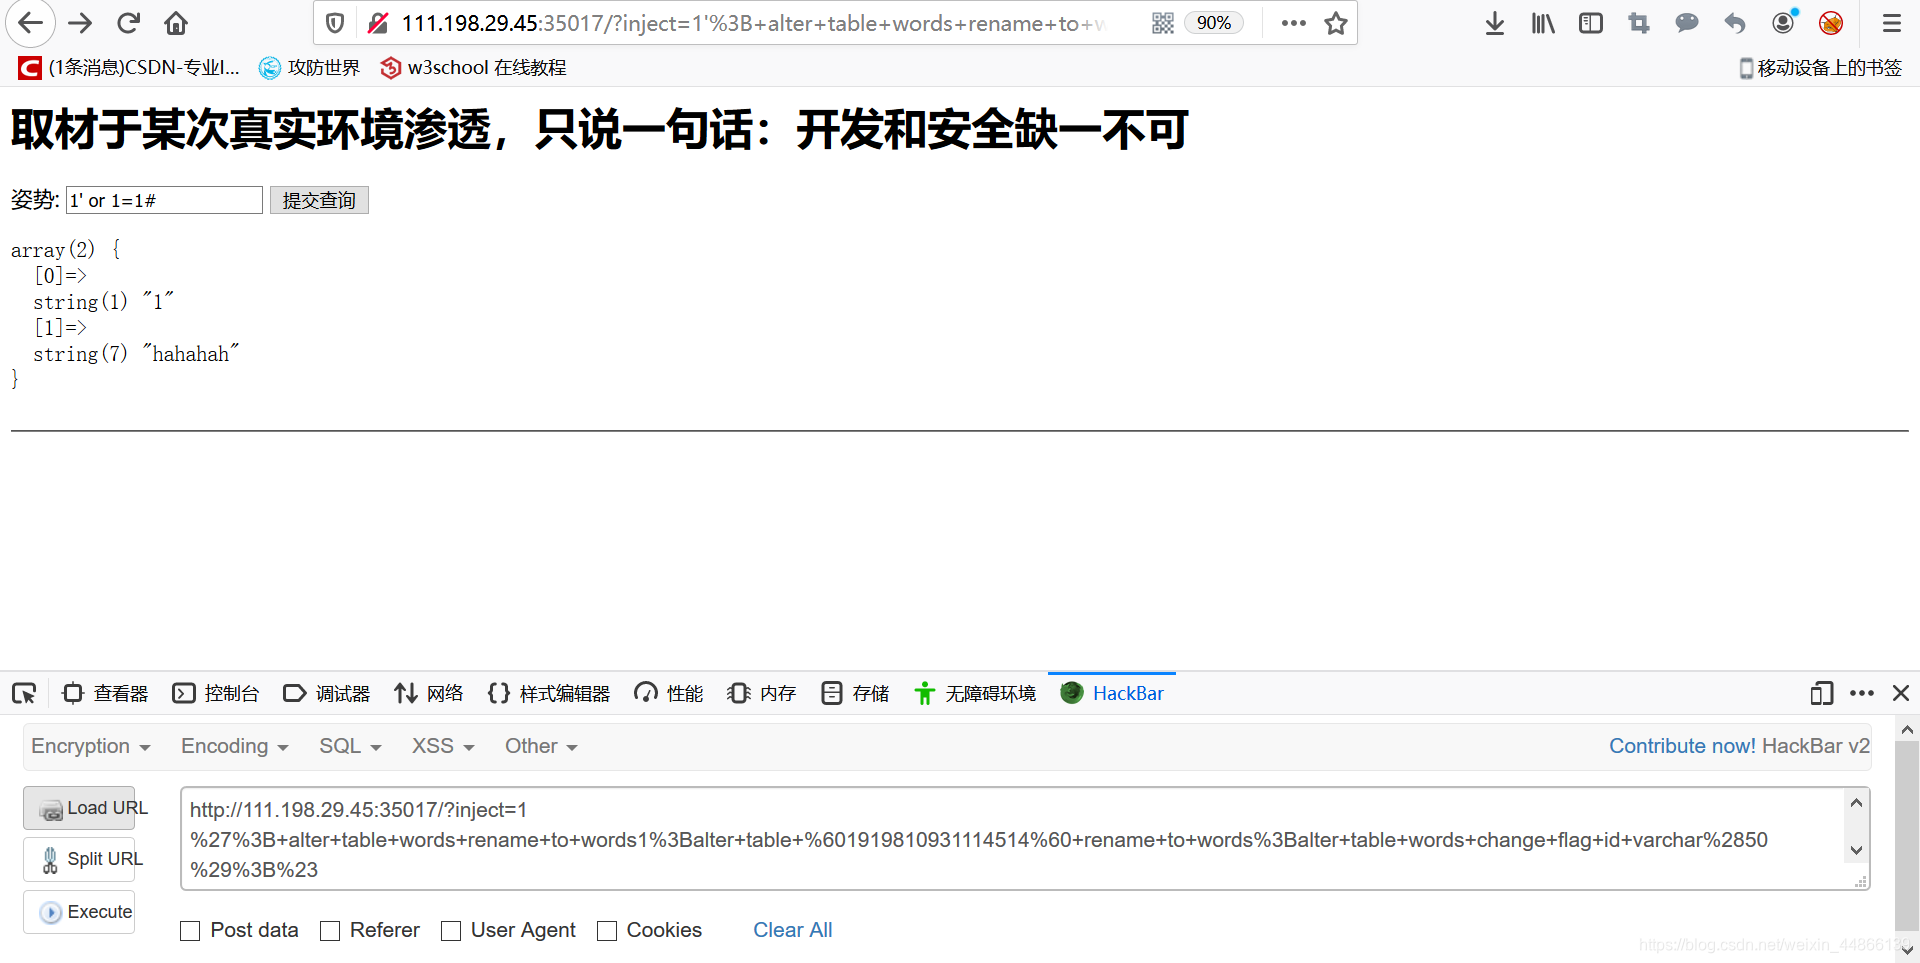Reload the current page
The image size is (1920, 963).
[128, 23]
